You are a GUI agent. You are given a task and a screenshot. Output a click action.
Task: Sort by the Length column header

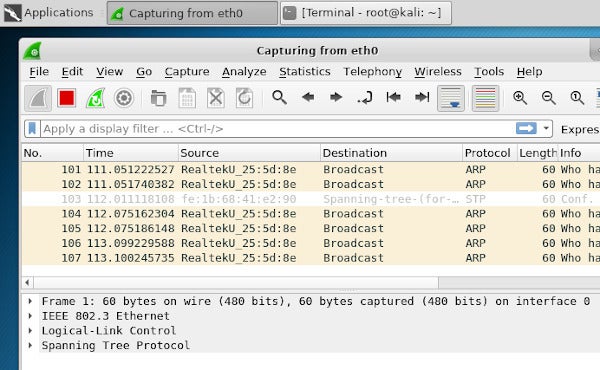[x=538, y=153]
